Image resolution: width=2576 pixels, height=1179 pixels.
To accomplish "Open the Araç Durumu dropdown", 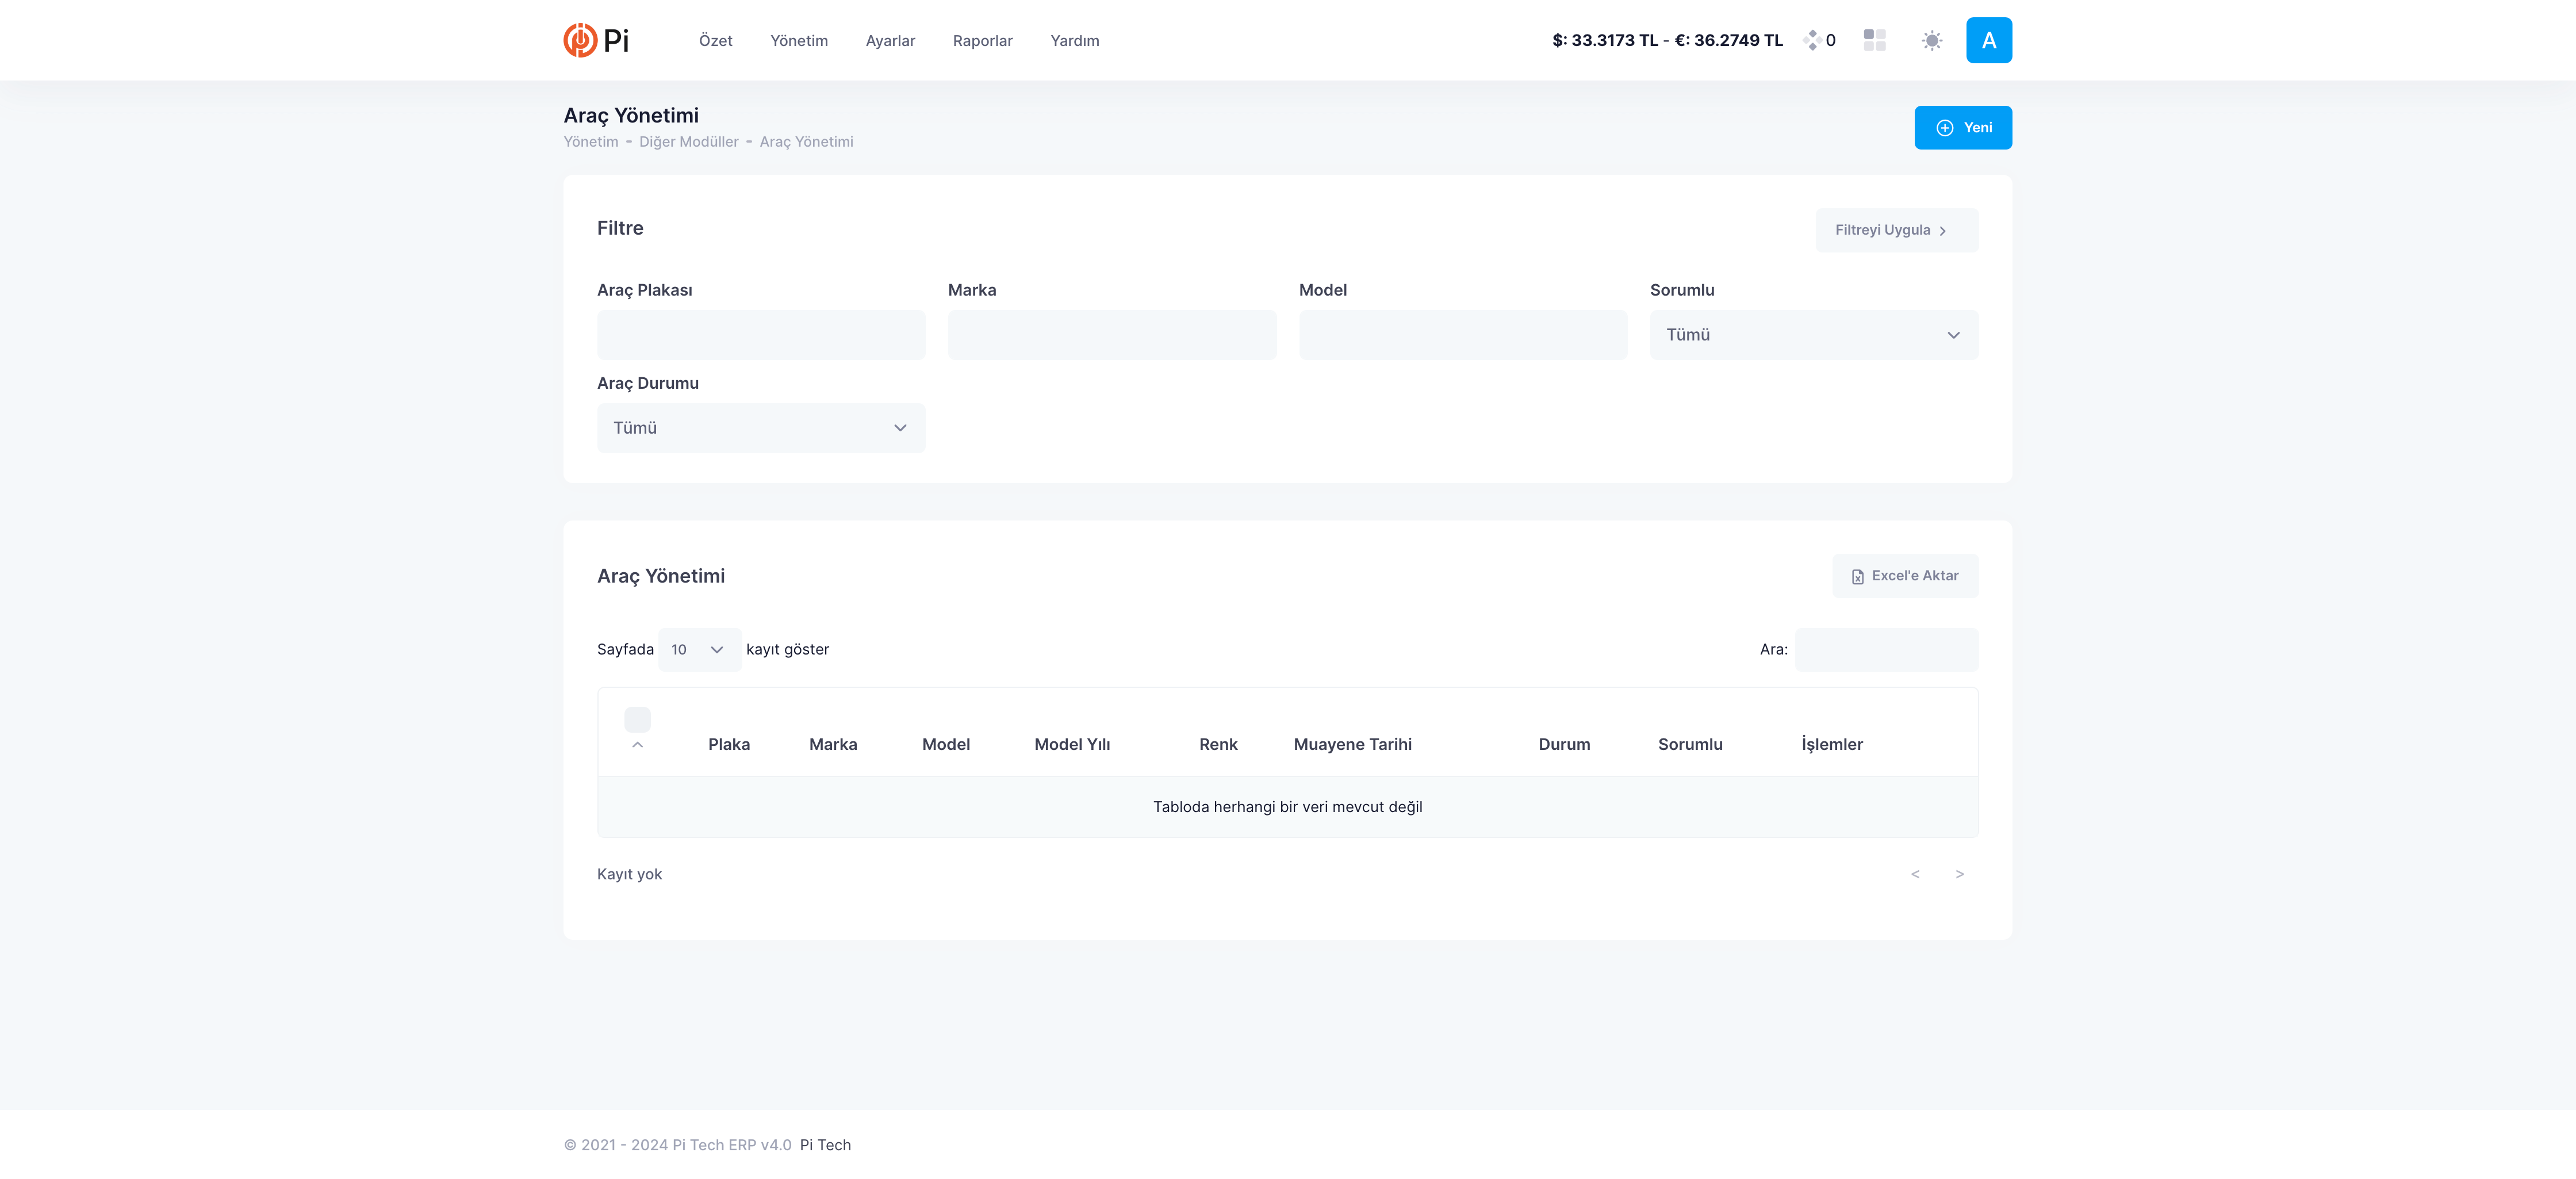I will point(760,428).
